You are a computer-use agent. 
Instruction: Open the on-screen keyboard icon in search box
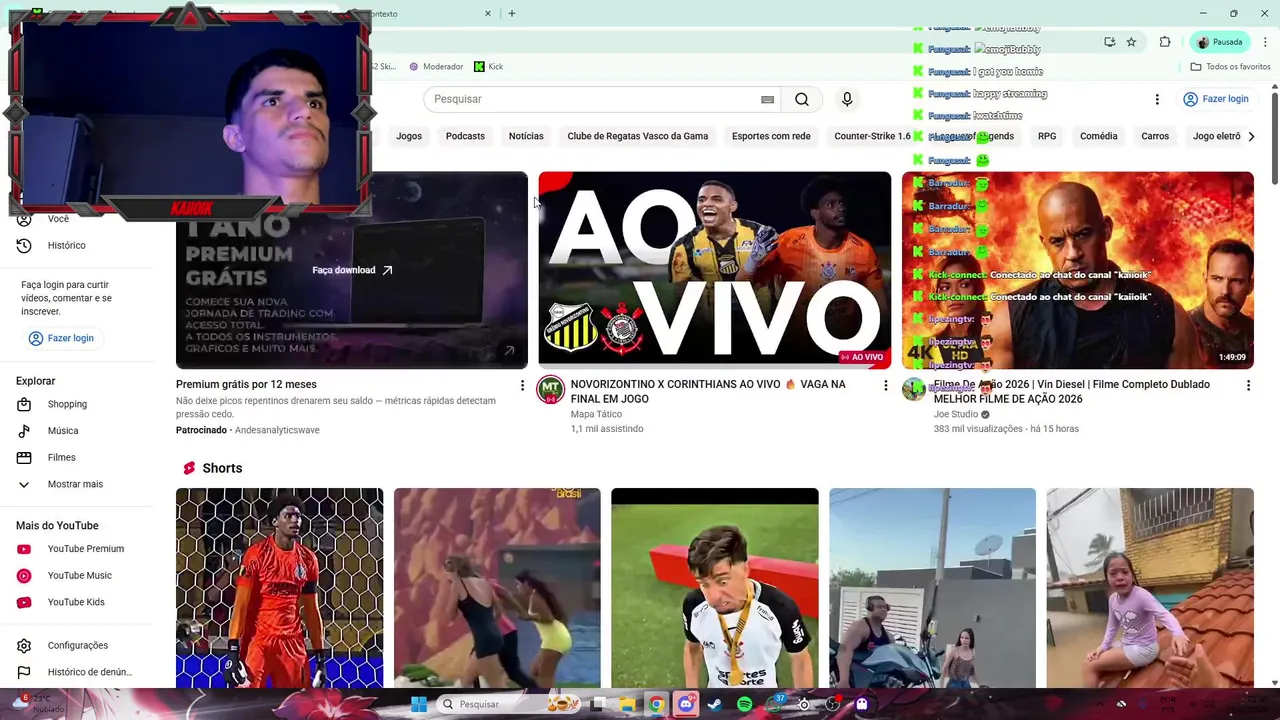(767, 99)
